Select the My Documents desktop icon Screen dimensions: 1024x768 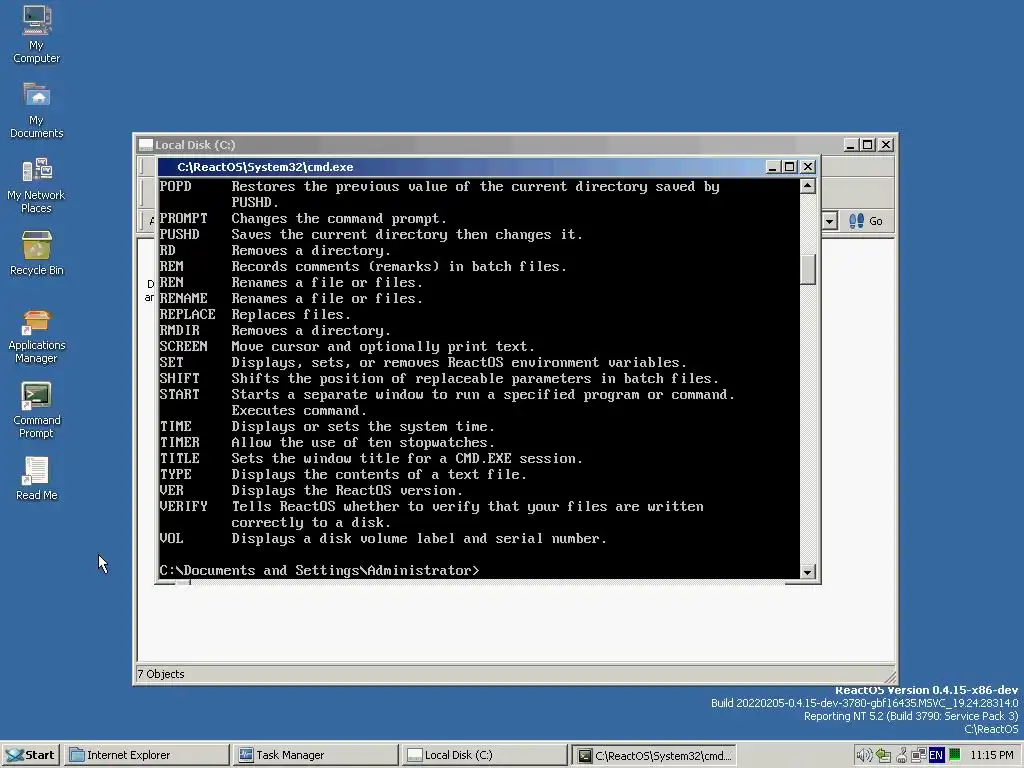point(37,110)
